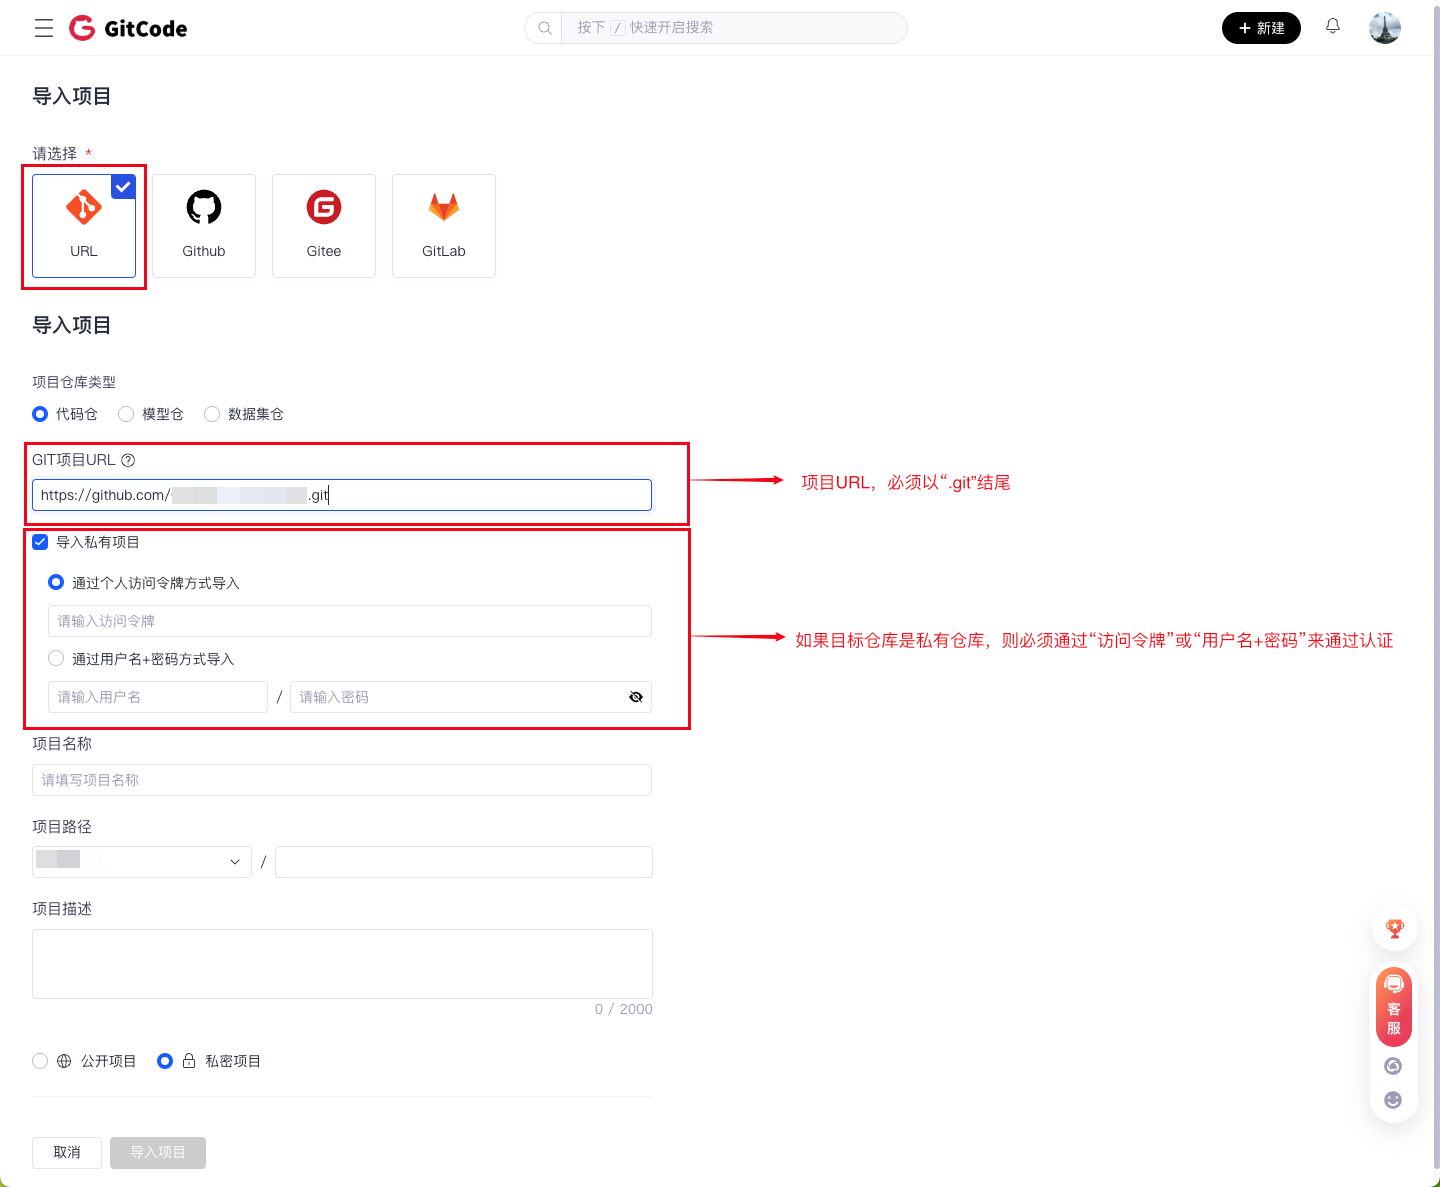Select 公开项目 visibility option
The width and height of the screenshot is (1440, 1187).
[x=40, y=1061]
